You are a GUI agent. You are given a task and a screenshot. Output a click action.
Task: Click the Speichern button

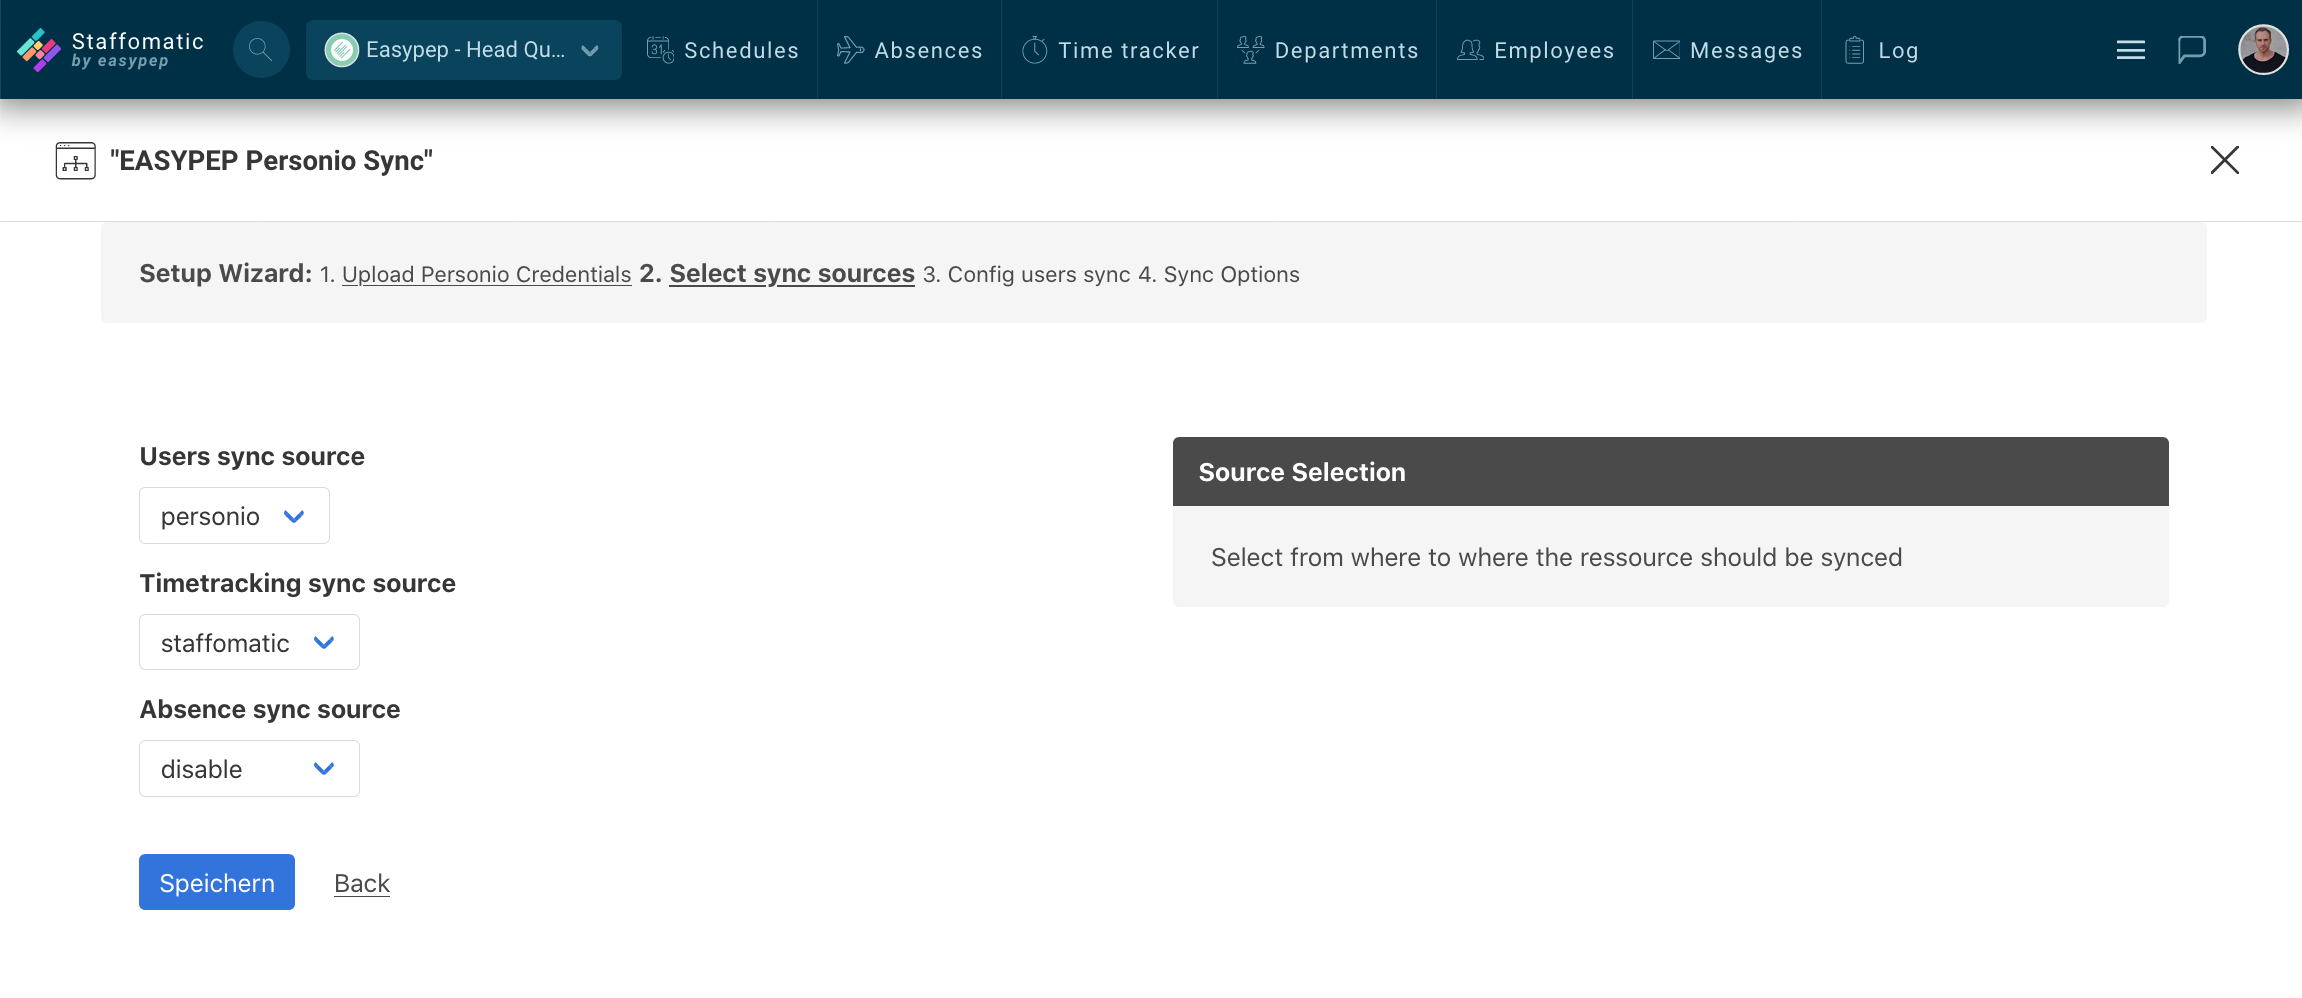(217, 882)
